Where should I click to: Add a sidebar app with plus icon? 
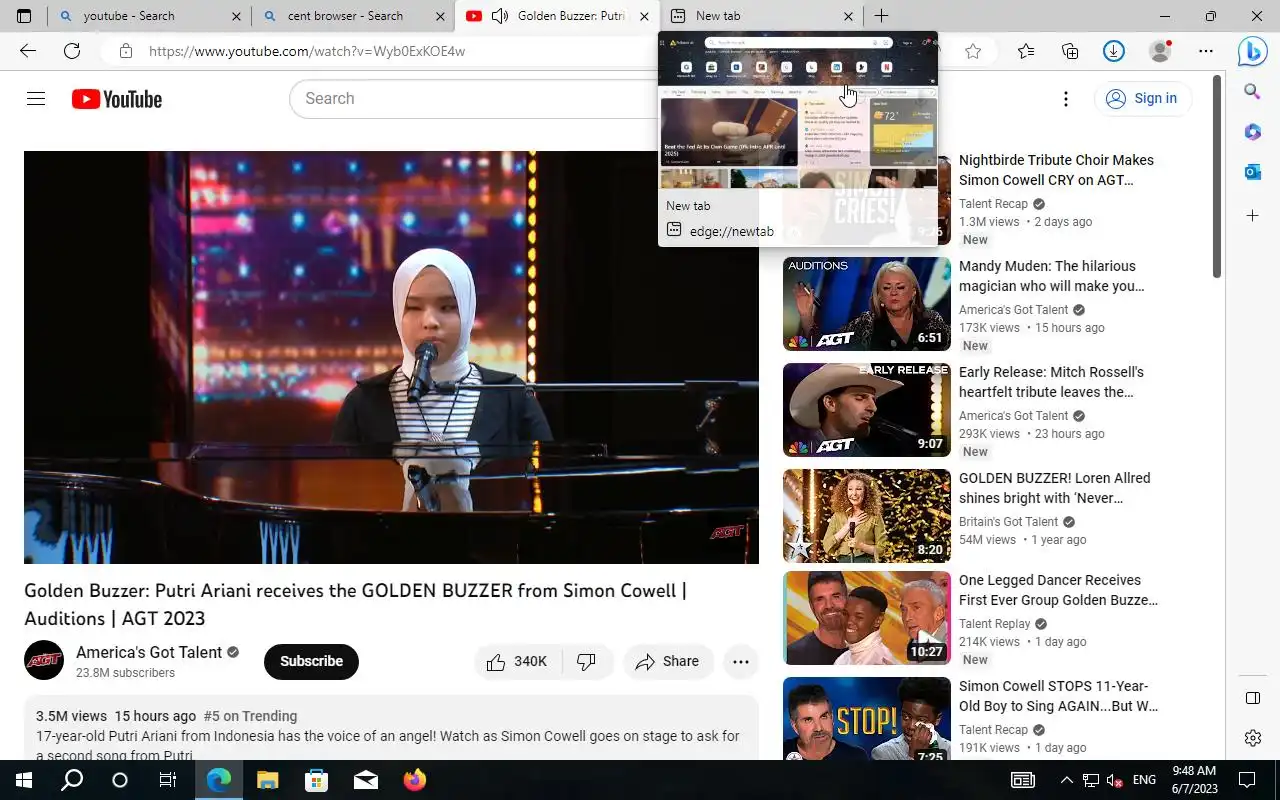(1252, 215)
